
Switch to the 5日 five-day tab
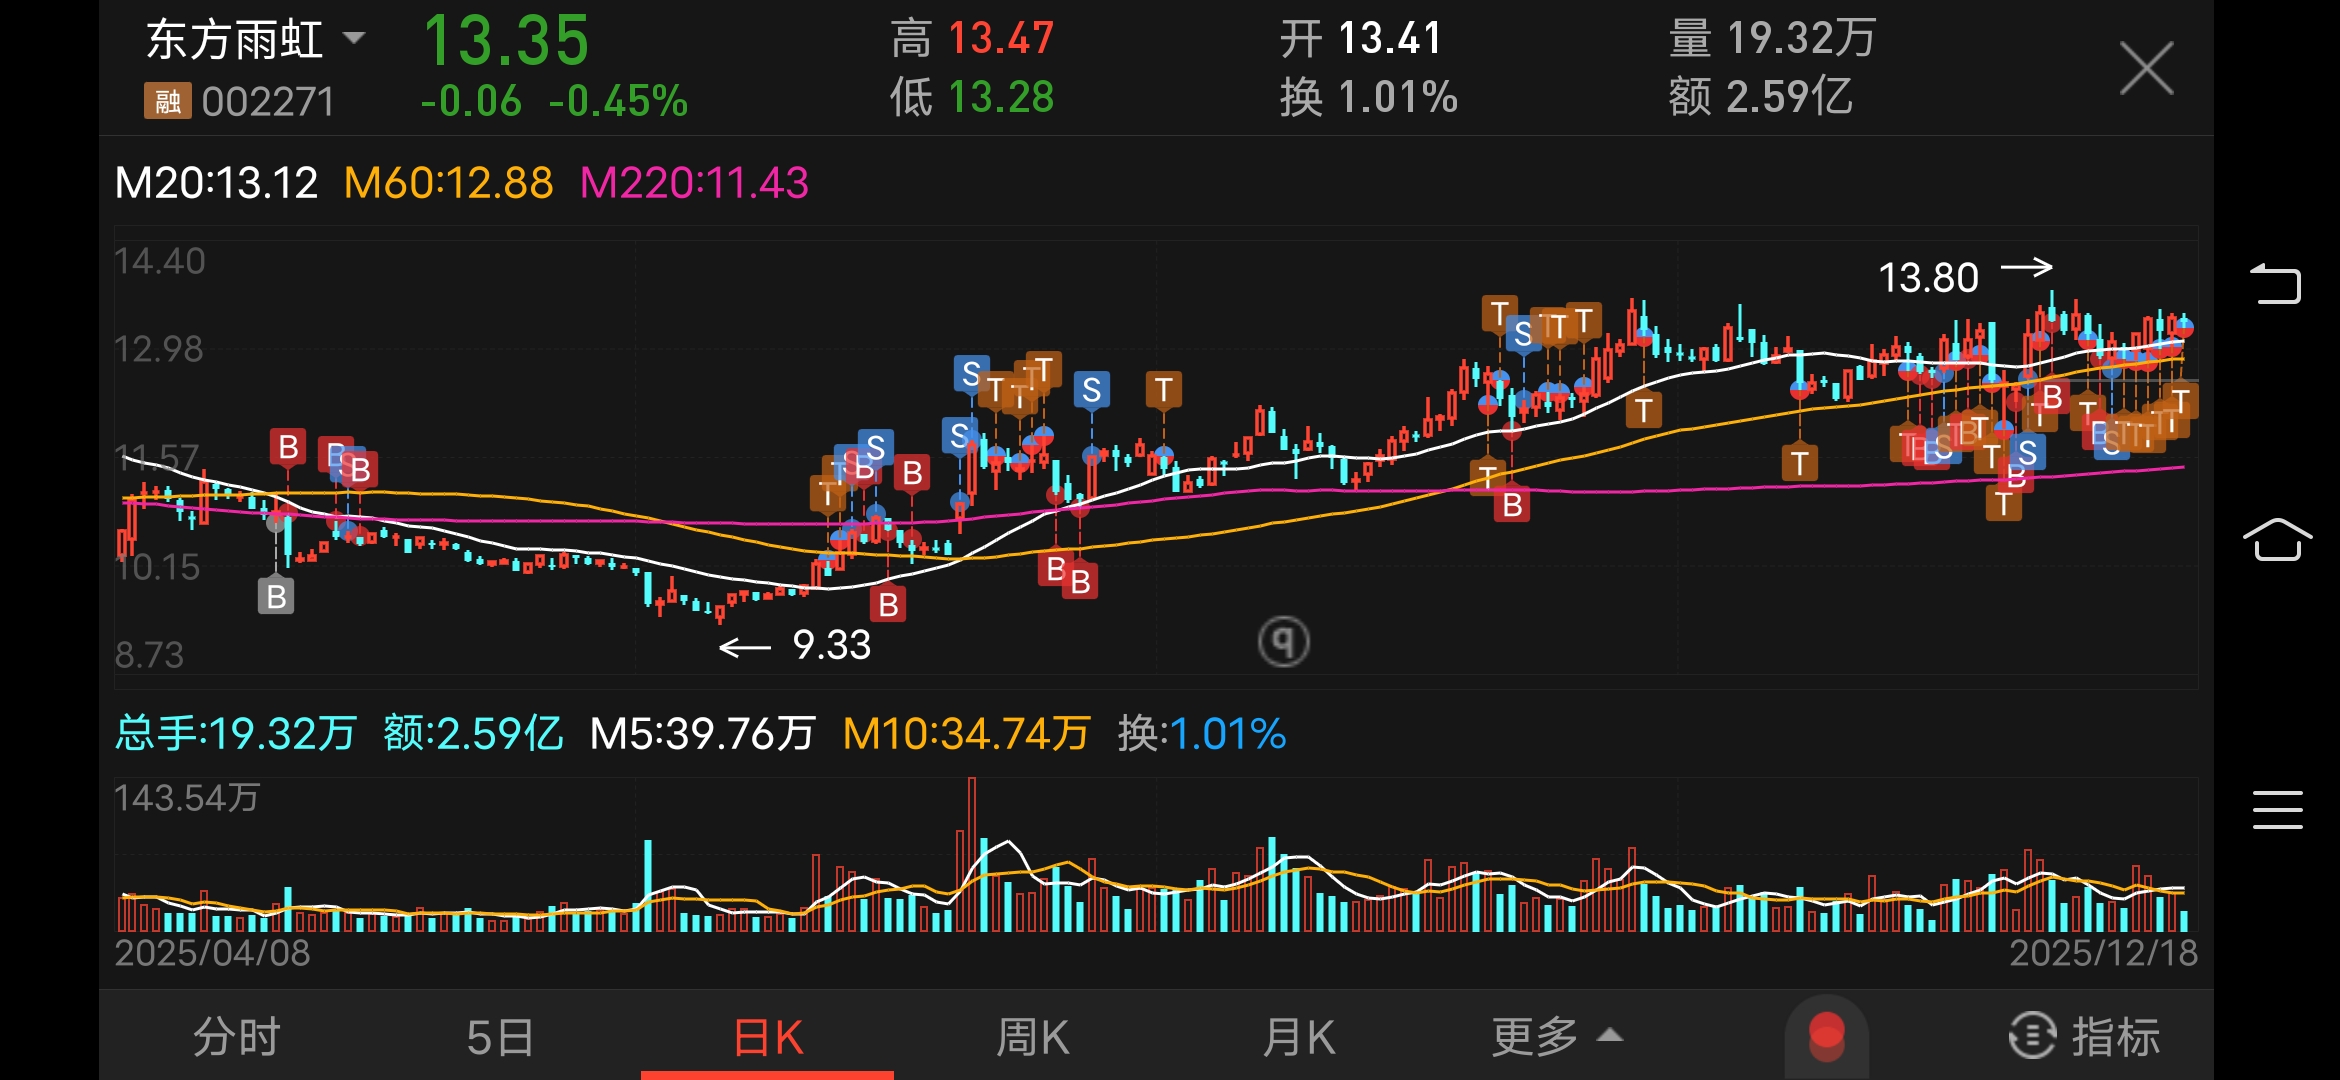[x=500, y=1037]
